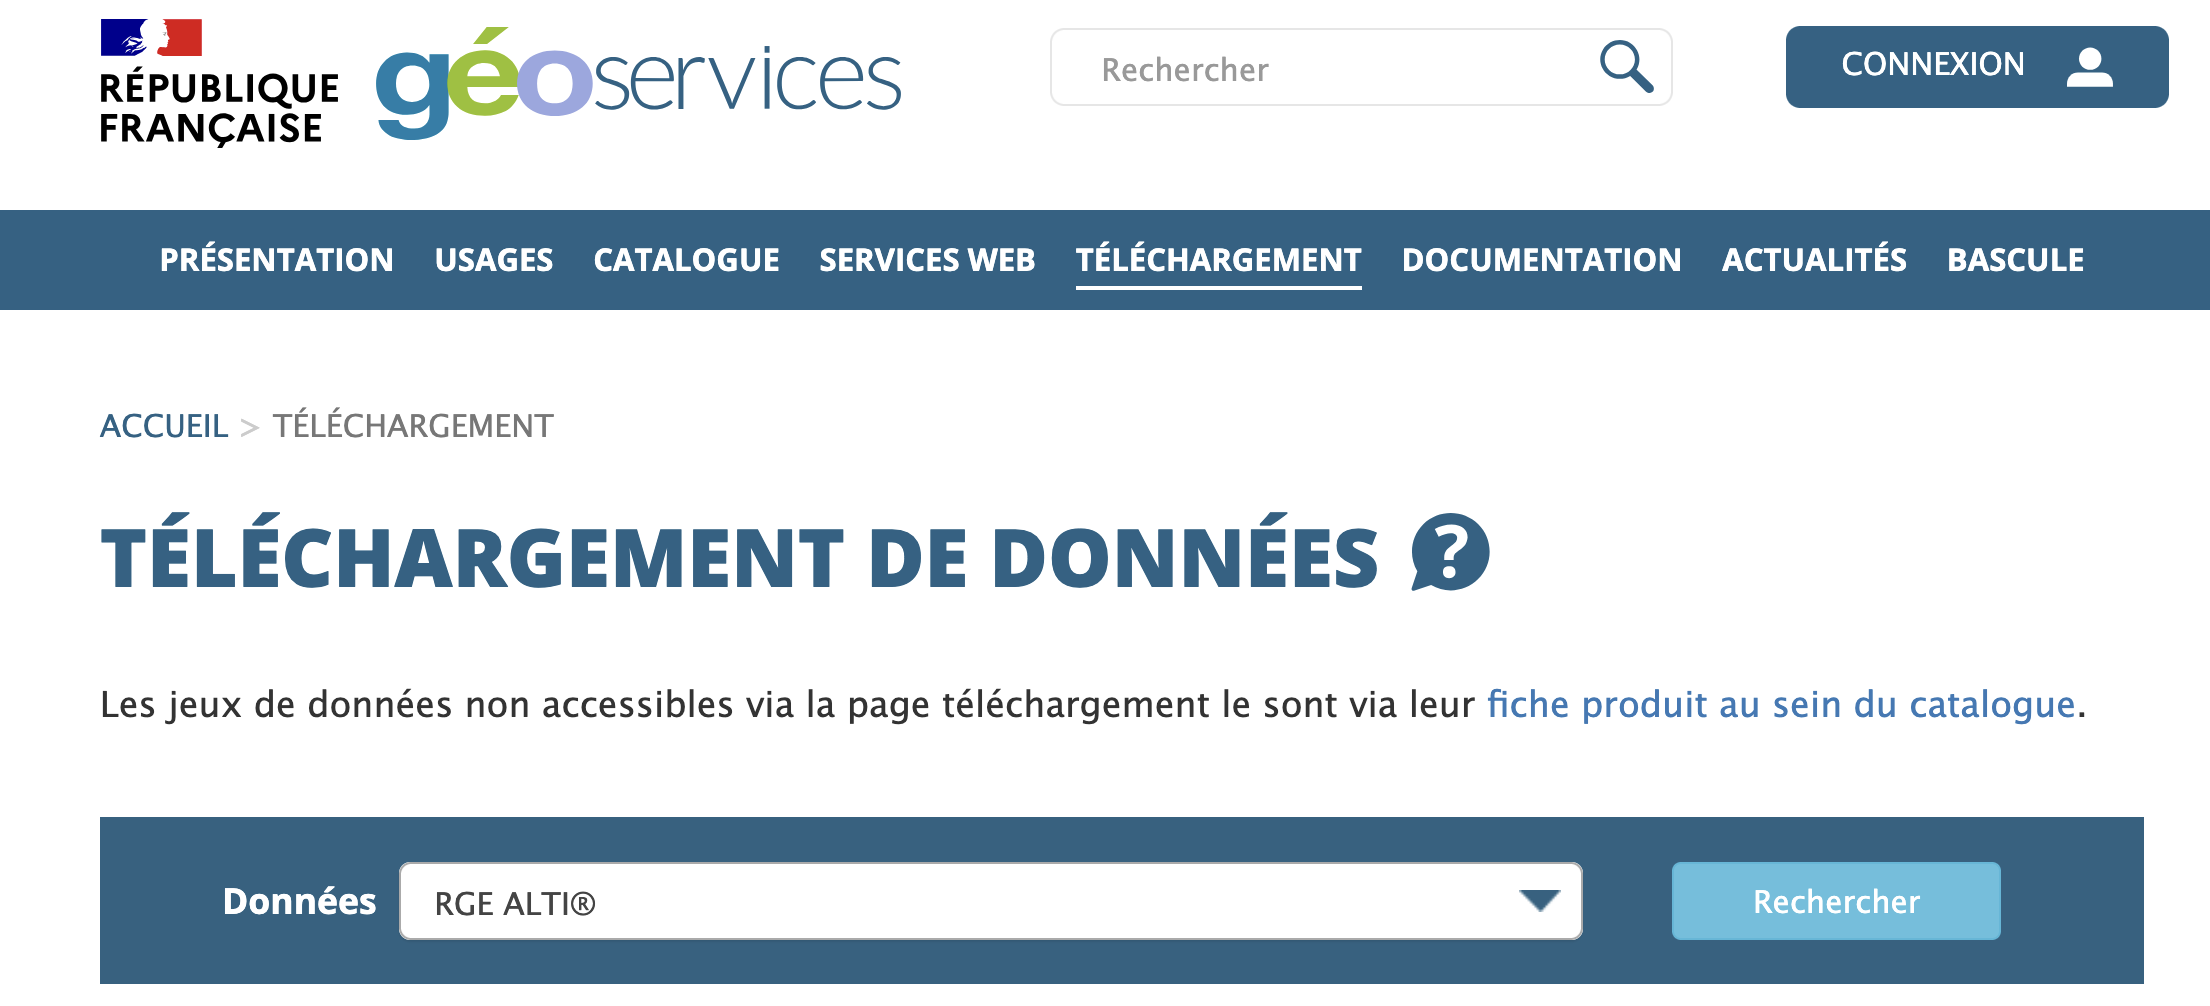The height and width of the screenshot is (1006, 2210).
Task: Open the BASCULE menu item
Action: pos(2016,260)
